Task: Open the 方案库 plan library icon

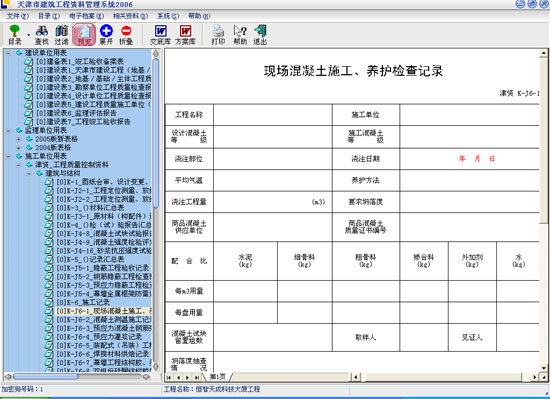Action: pos(185,35)
